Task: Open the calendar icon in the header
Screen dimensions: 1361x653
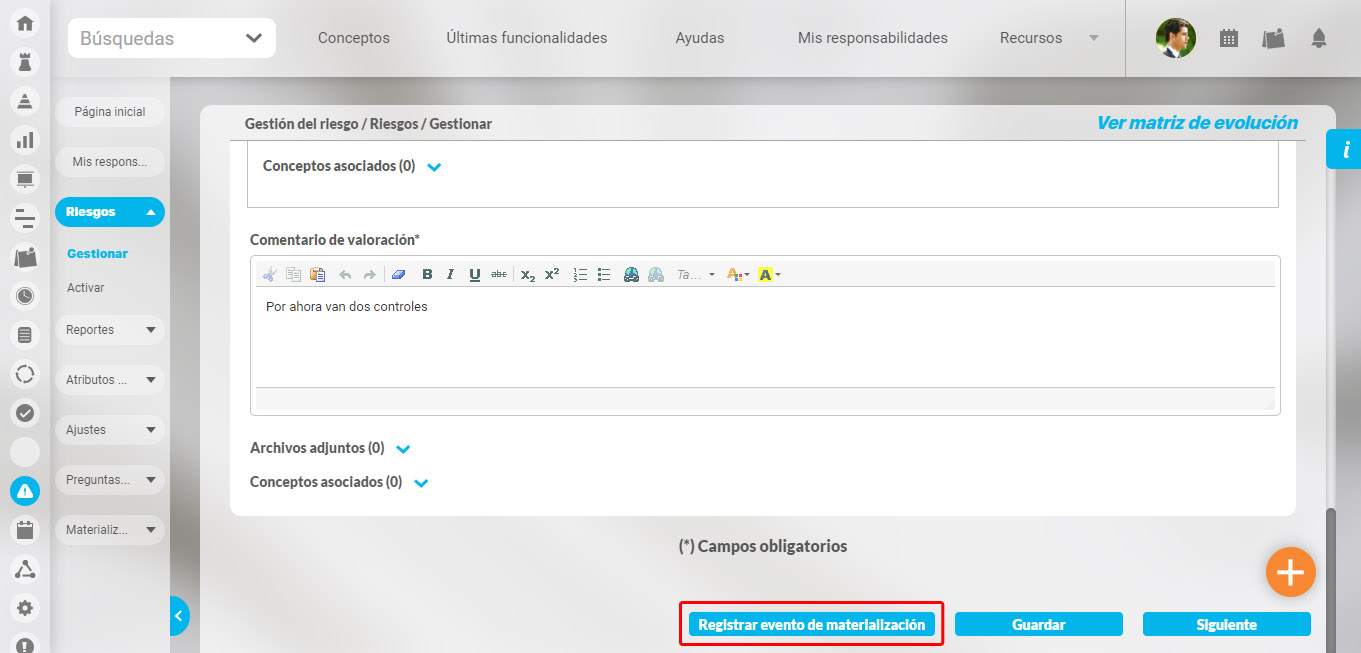Action: tap(1229, 38)
